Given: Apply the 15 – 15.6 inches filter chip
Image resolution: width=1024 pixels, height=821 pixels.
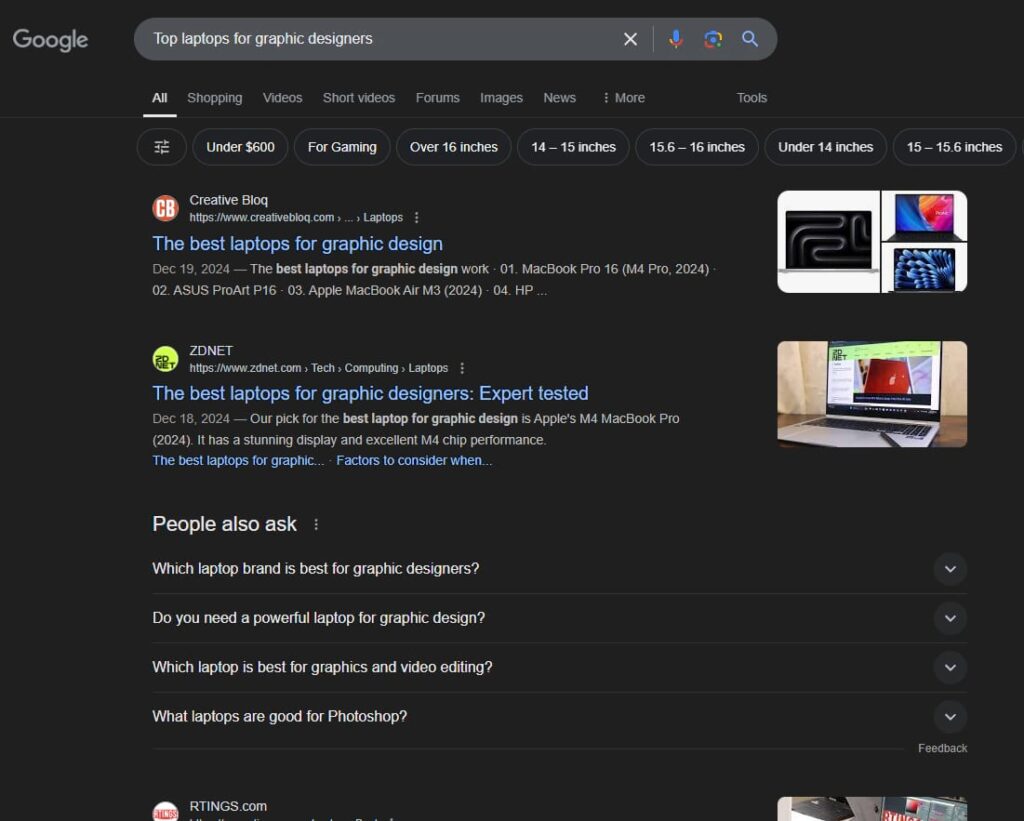Looking at the screenshot, I should pyautogui.click(x=954, y=147).
